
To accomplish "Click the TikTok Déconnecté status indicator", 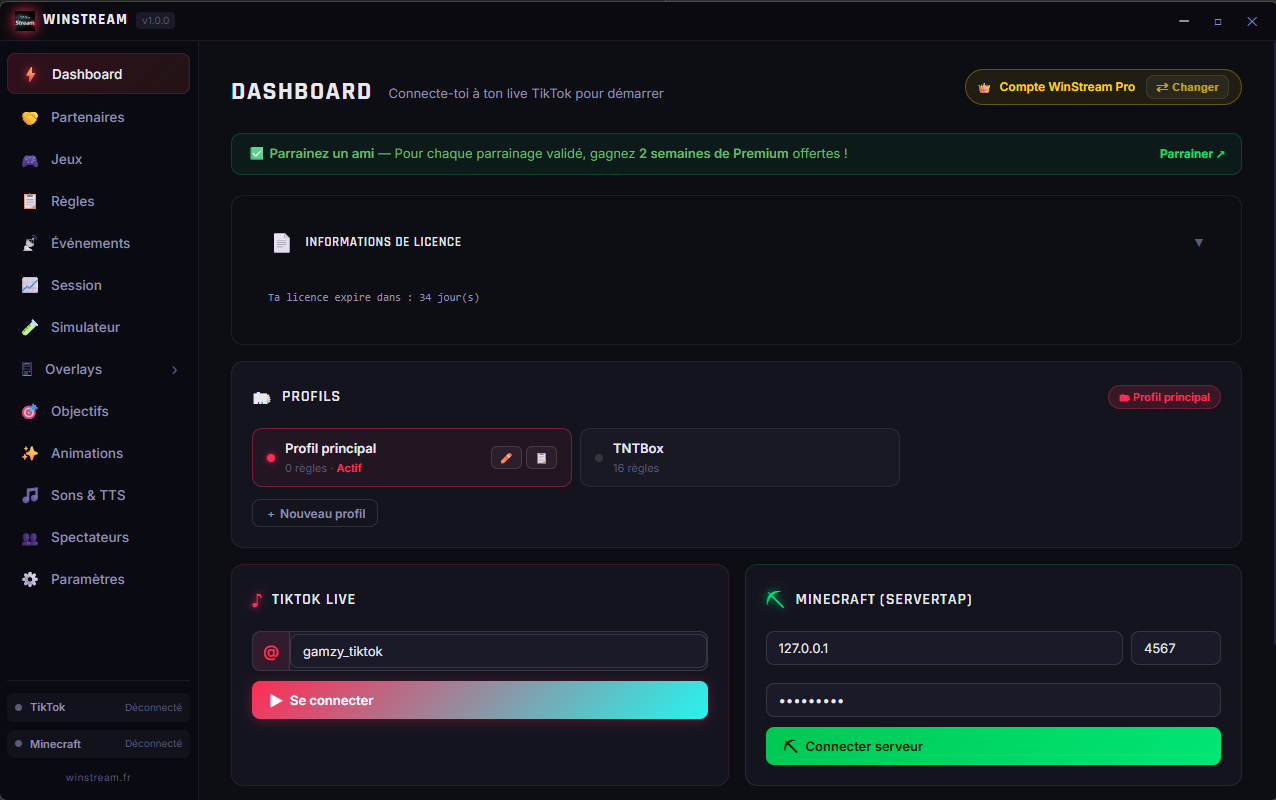I will pos(19,707).
